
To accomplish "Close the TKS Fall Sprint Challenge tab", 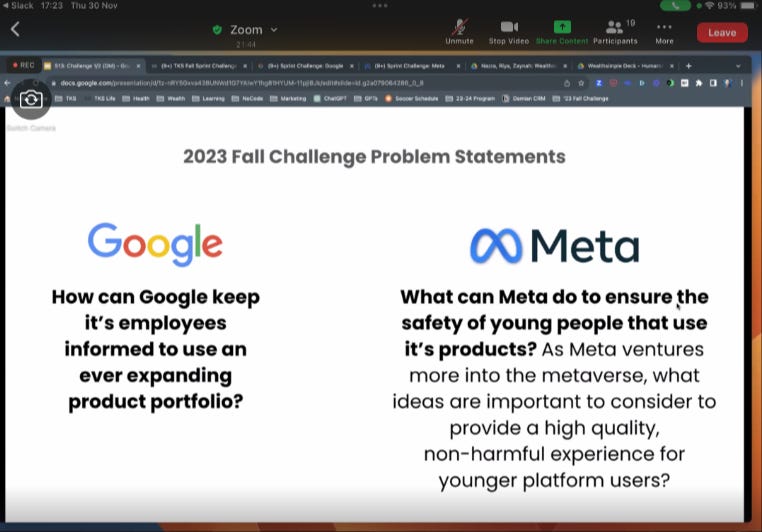I will pyautogui.click(x=245, y=66).
